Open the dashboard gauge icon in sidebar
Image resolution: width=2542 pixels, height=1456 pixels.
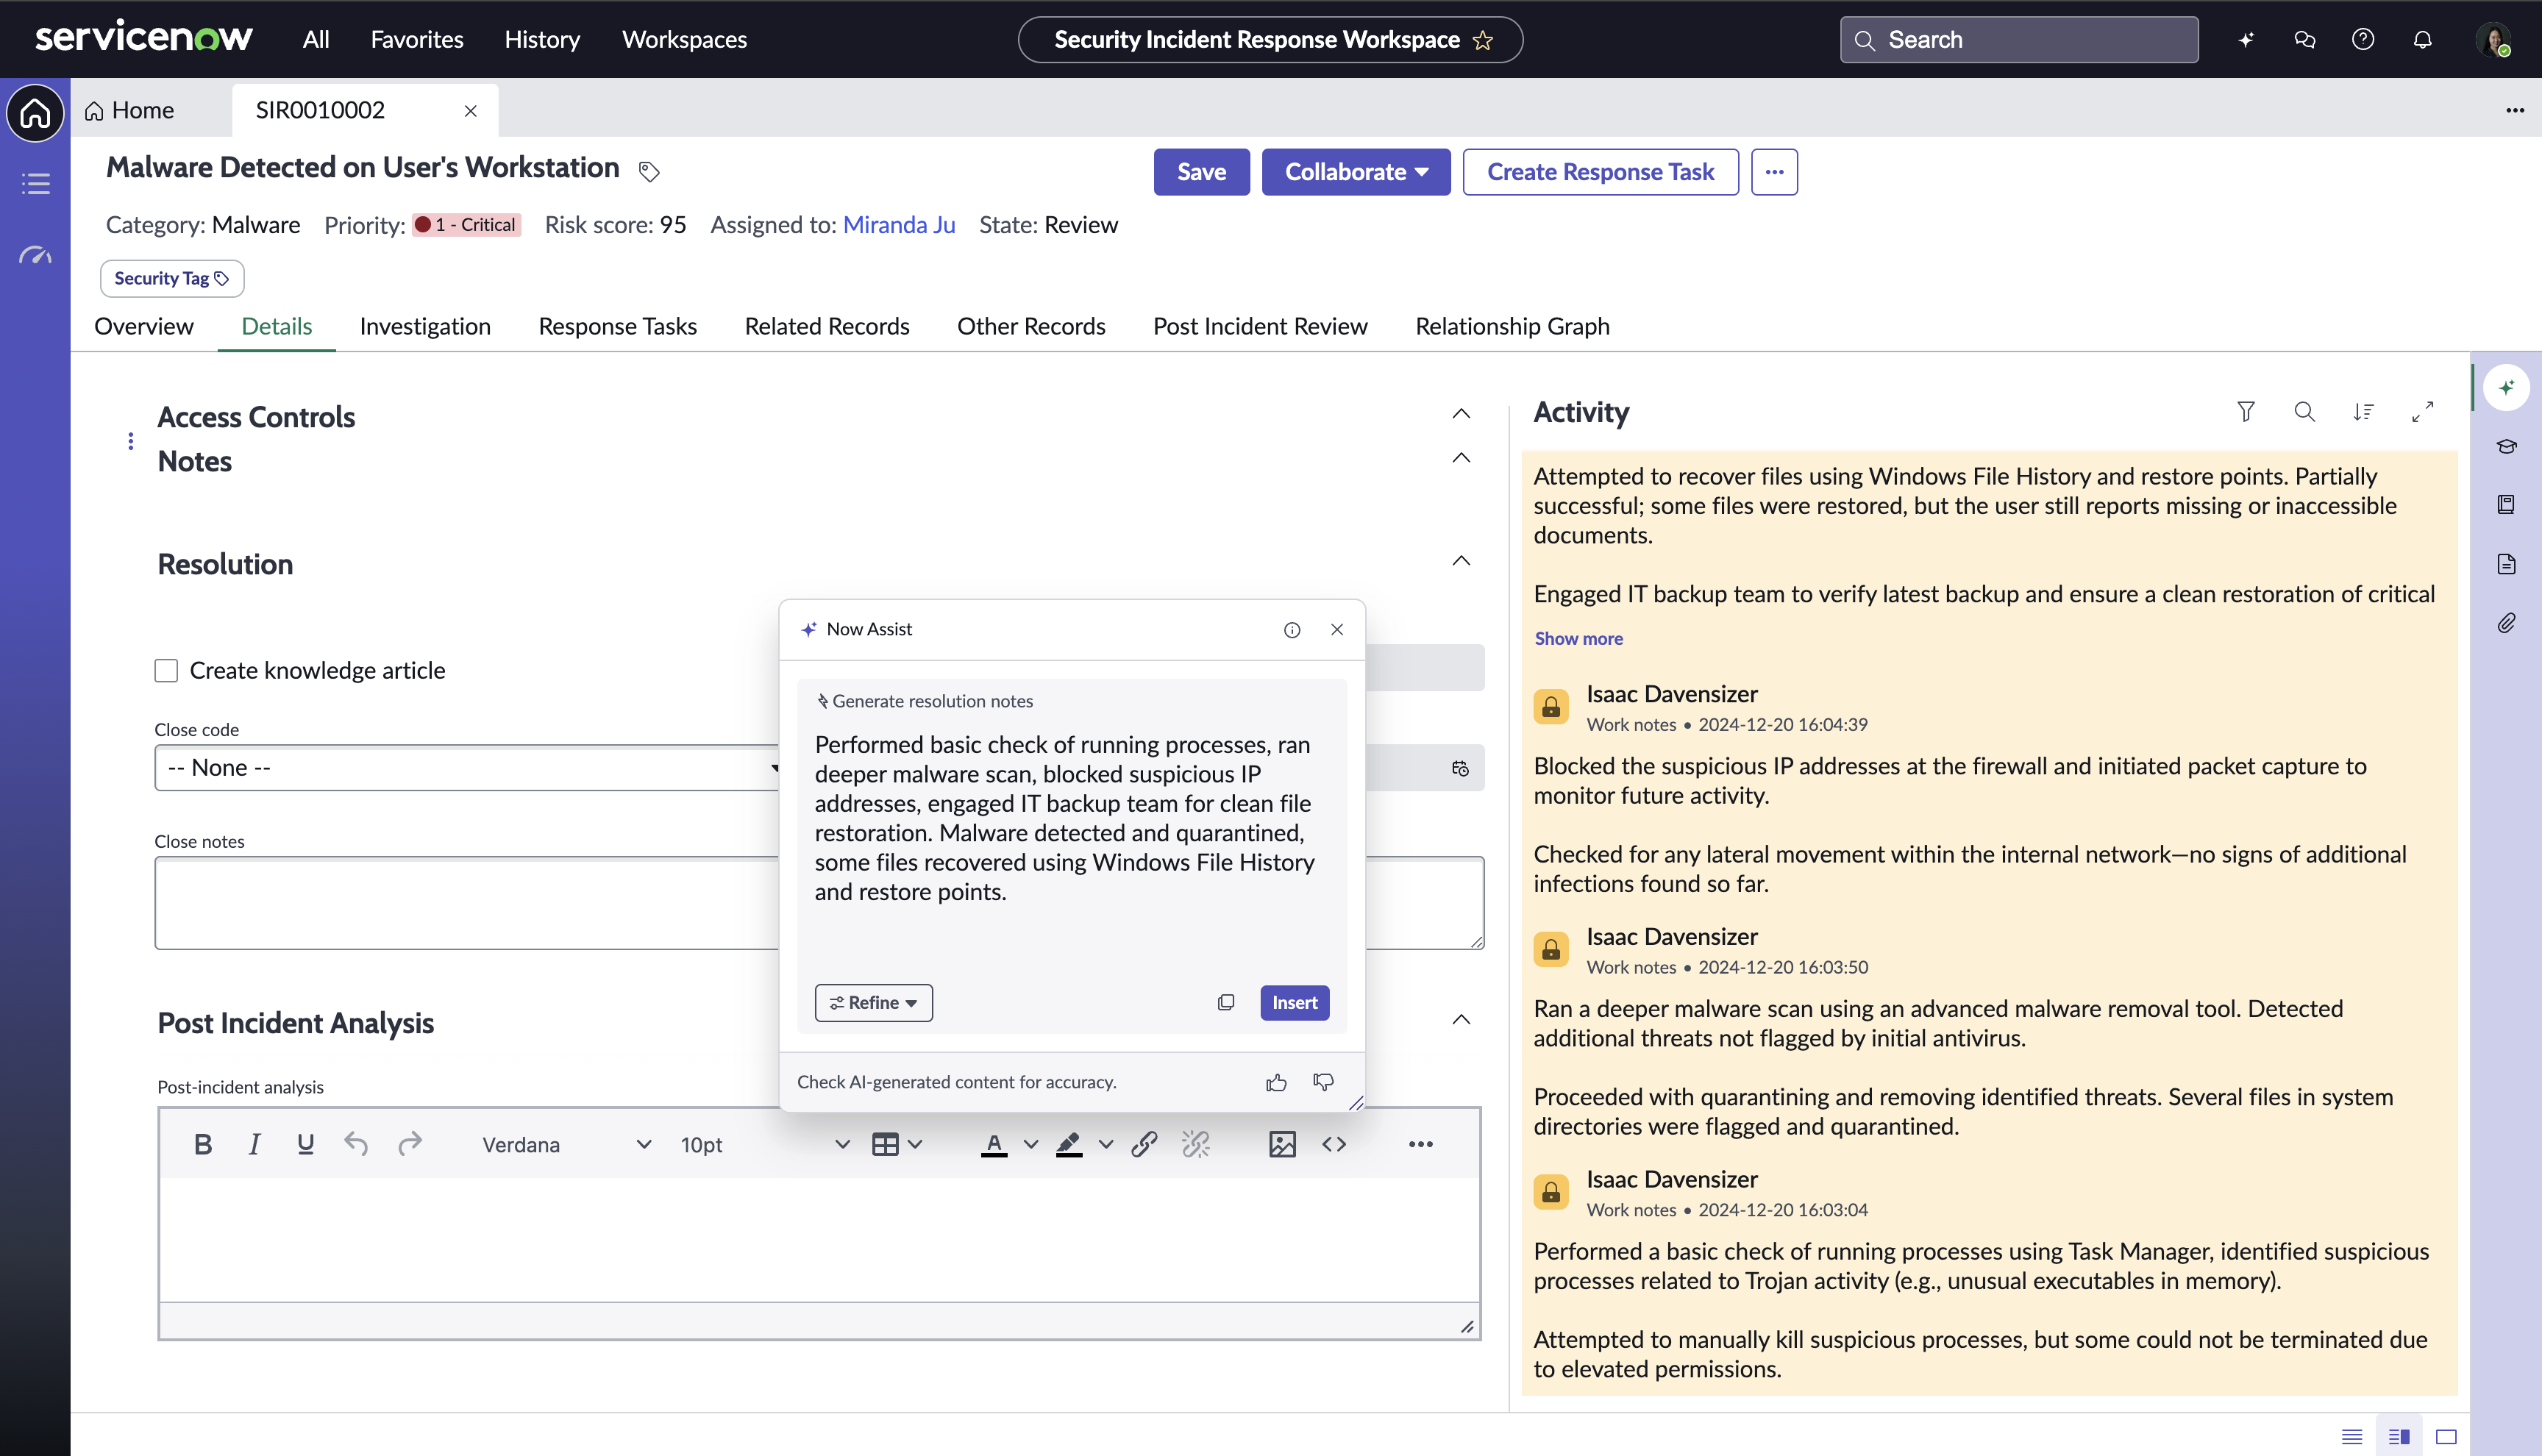coord(35,255)
